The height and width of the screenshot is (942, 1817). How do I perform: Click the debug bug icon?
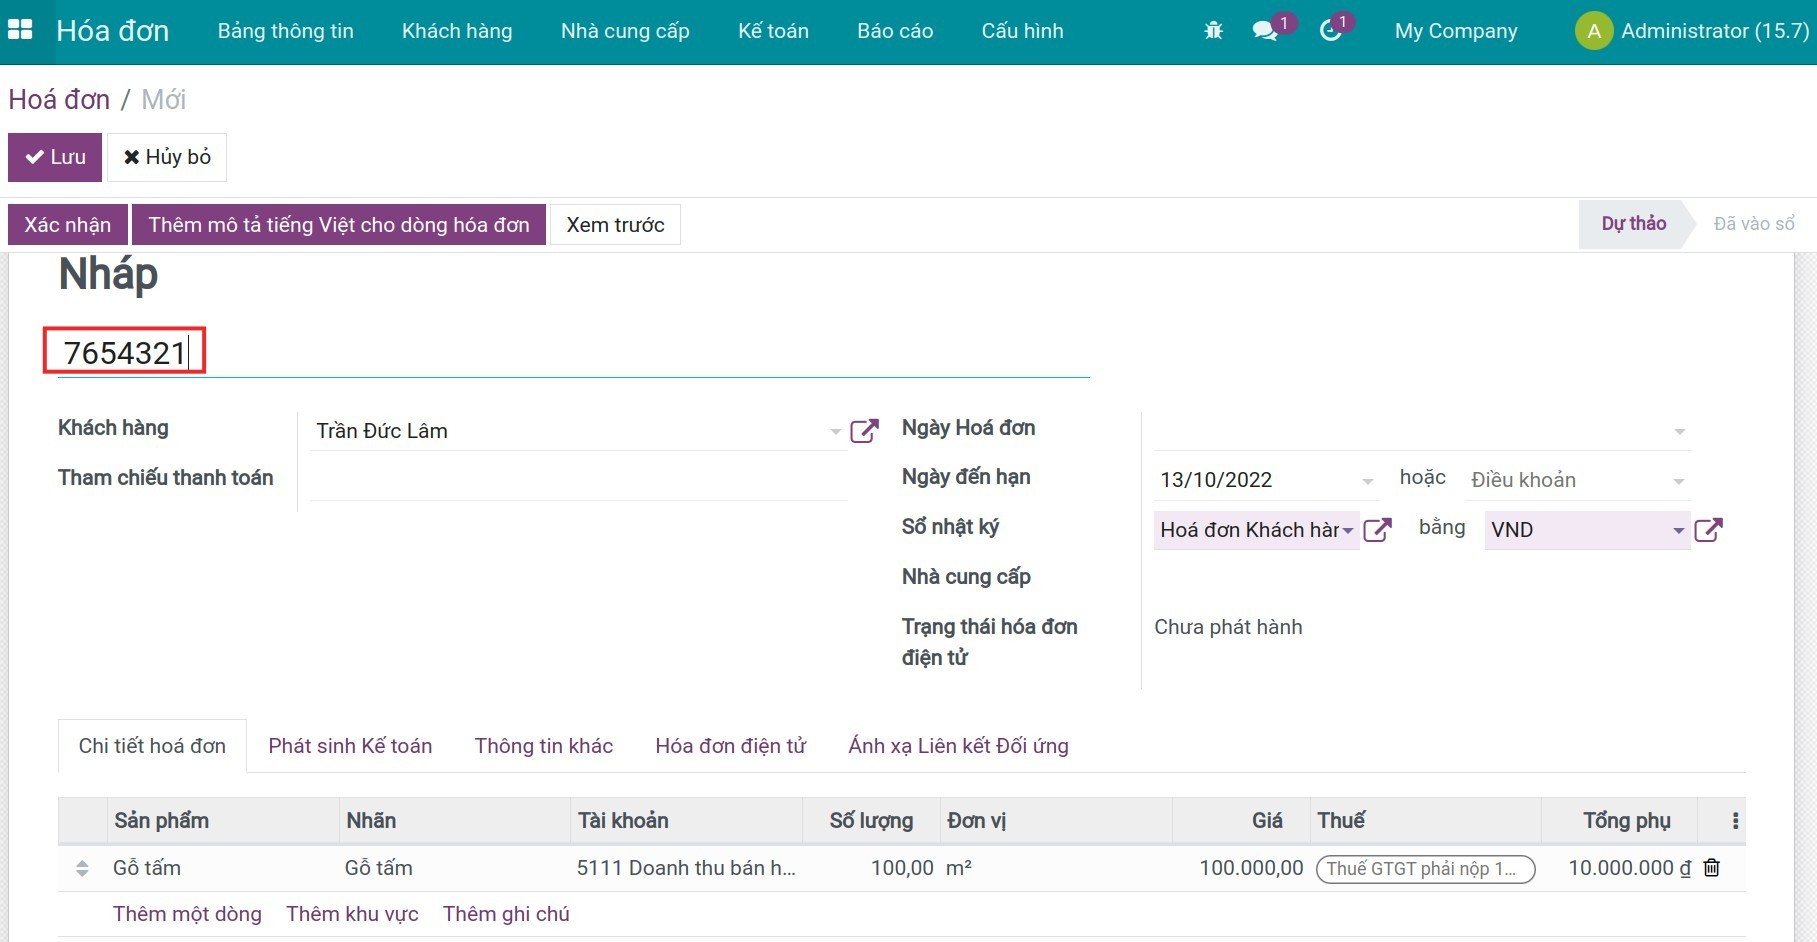[1213, 31]
